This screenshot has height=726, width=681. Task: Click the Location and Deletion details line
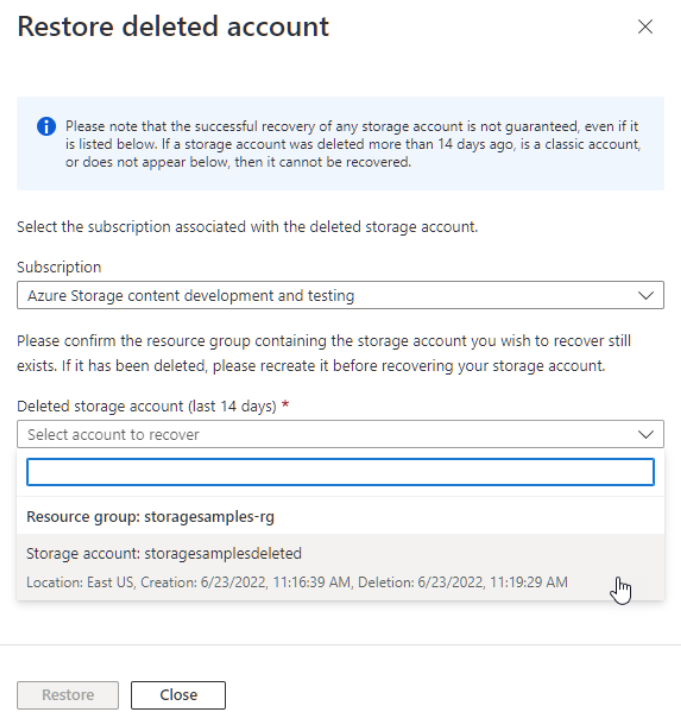pos(297,582)
